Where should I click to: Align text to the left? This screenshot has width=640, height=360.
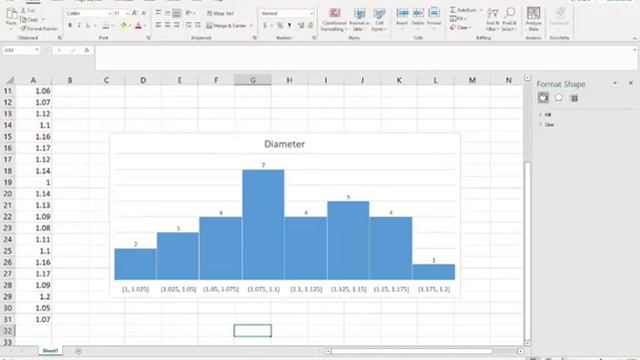(158, 25)
